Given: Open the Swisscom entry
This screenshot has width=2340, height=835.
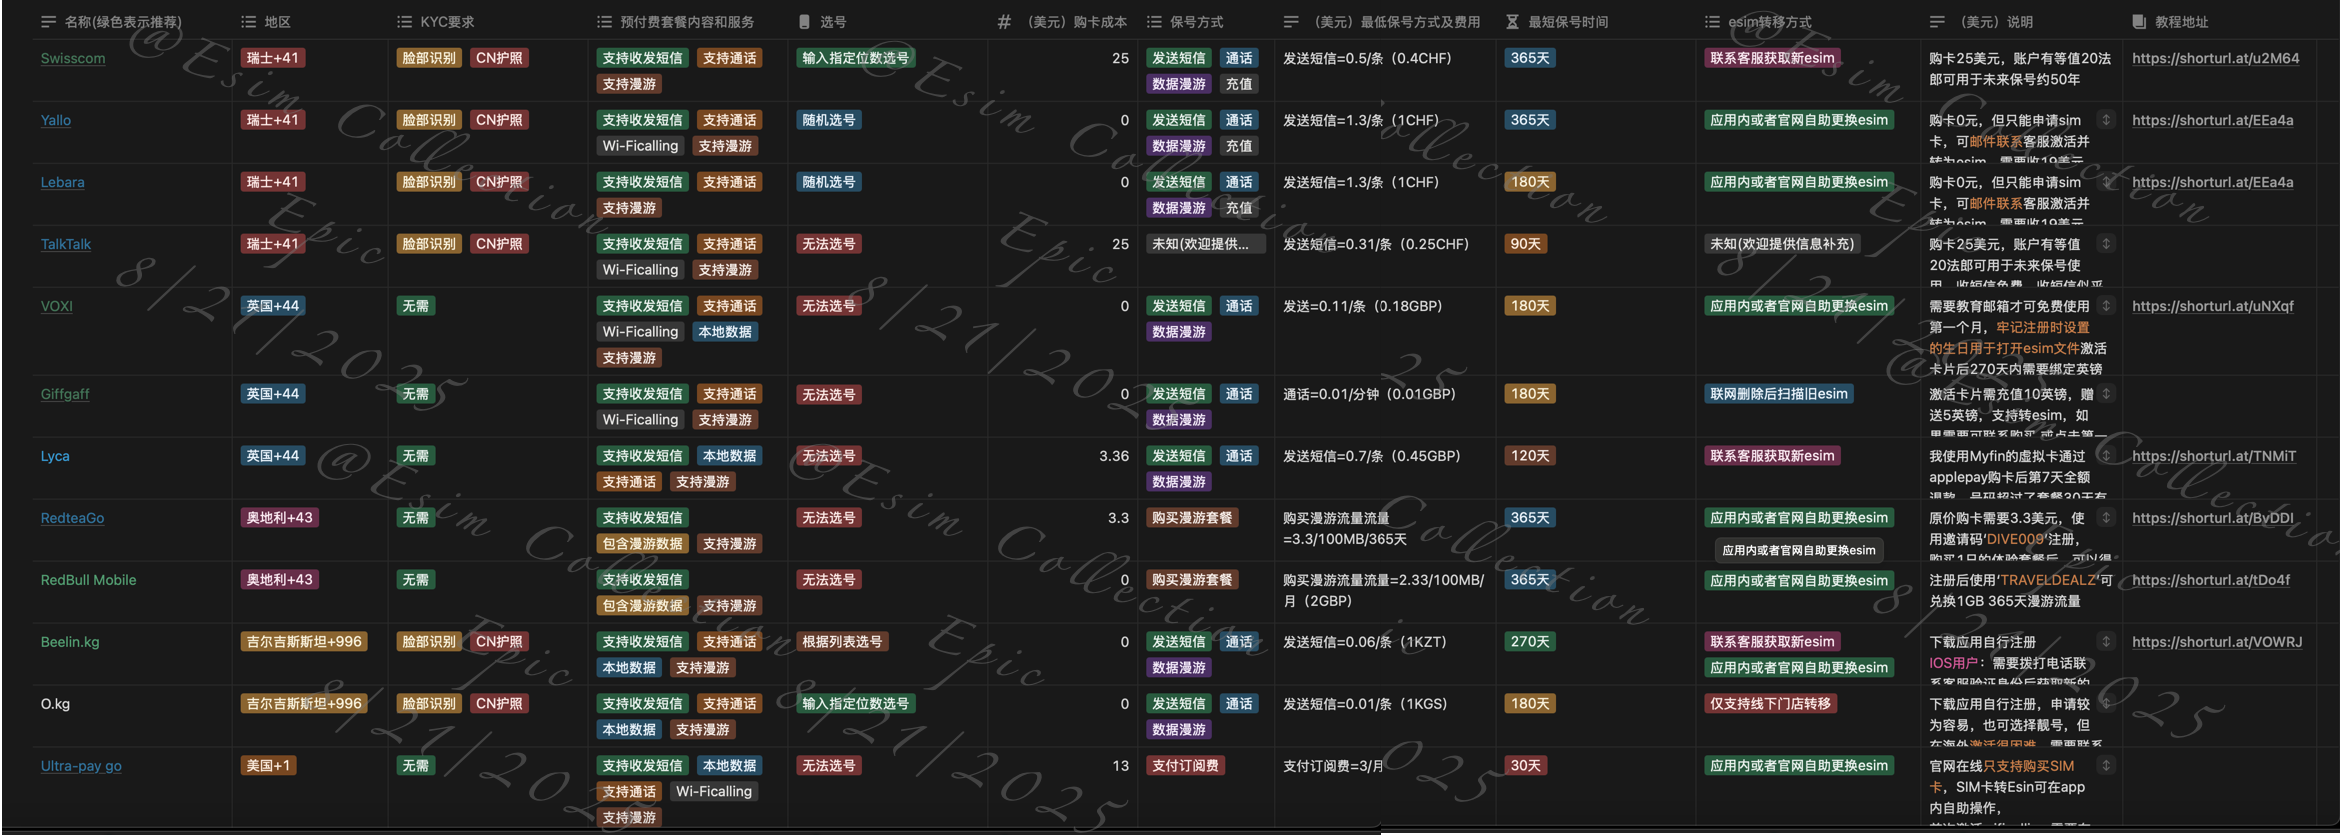Looking at the screenshot, I should pyautogui.click(x=73, y=58).
